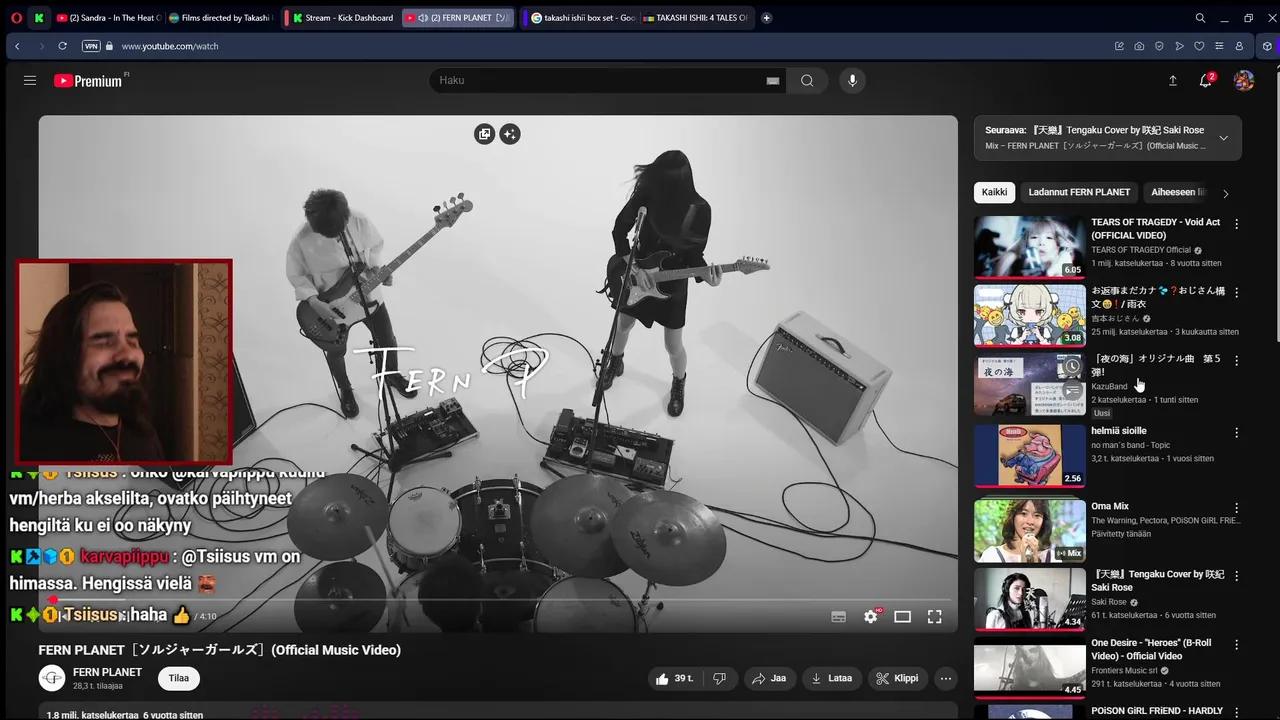Open the on-screen keyboard icon in search

tap(772, 81)
